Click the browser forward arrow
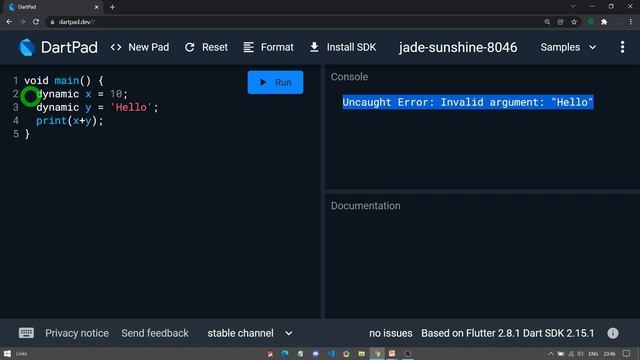 (x=22, y=22)
